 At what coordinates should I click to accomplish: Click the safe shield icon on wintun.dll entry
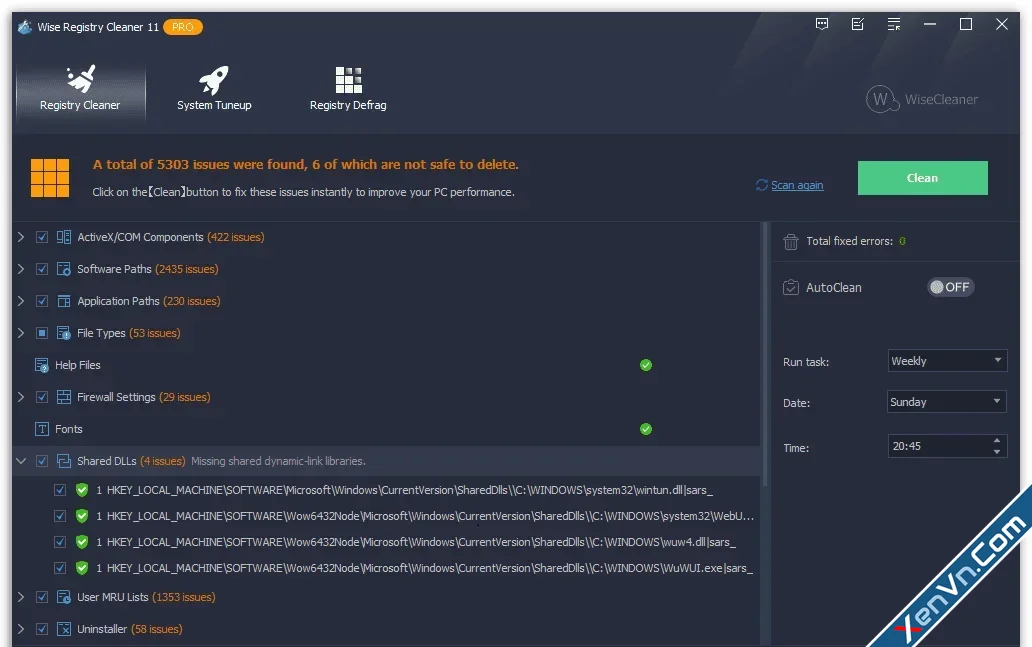[x=82, y=490]
